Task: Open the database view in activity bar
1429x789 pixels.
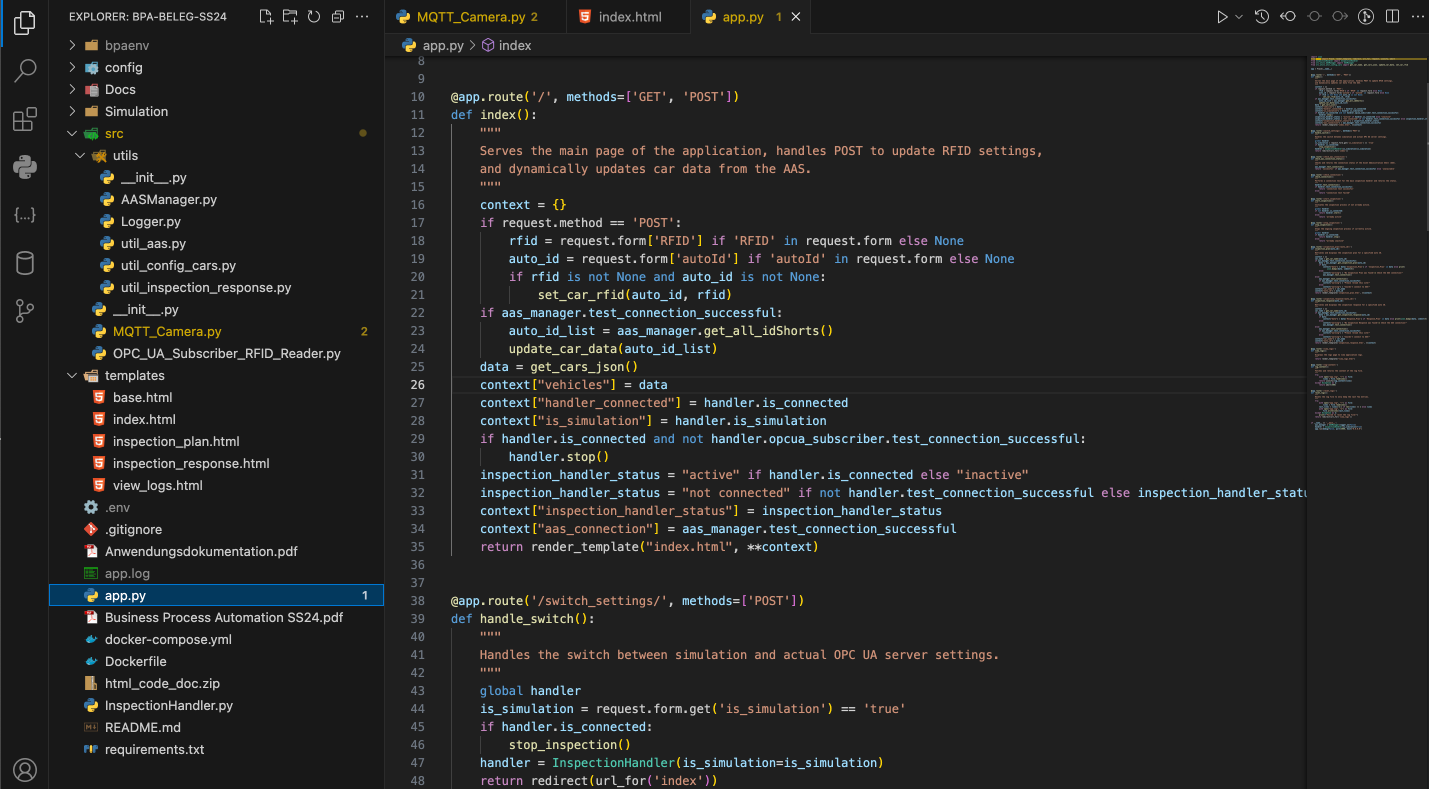Action: click(x=25, y=263)
